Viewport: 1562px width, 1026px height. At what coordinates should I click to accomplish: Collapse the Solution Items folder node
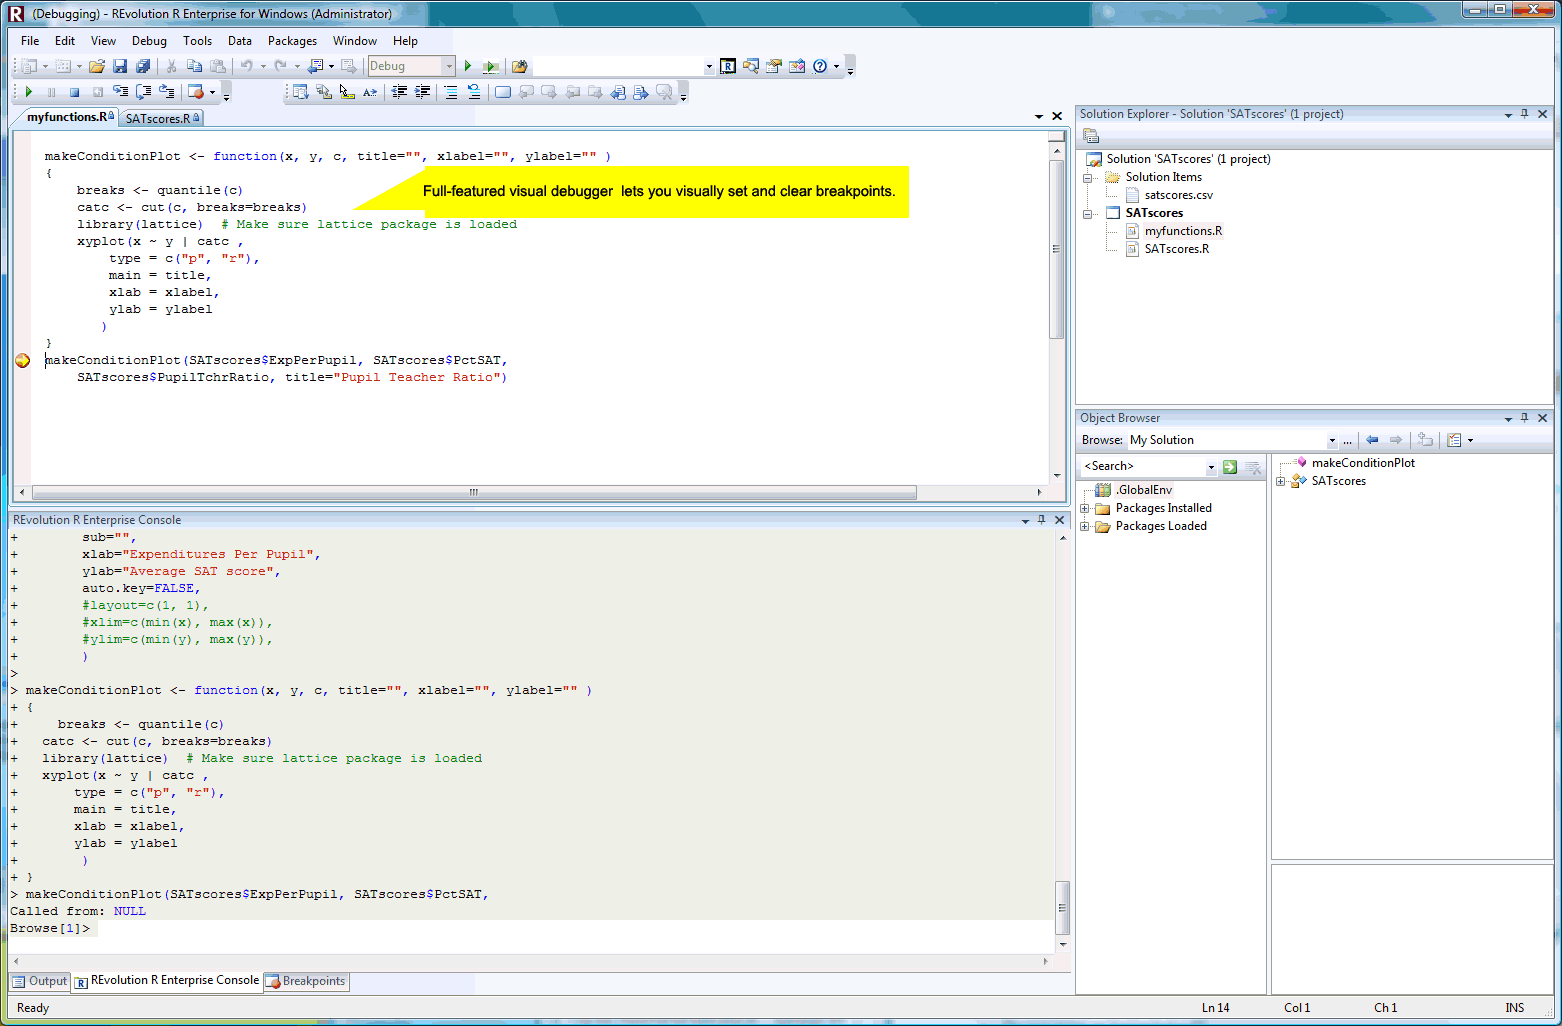[x=1088, y=178]
